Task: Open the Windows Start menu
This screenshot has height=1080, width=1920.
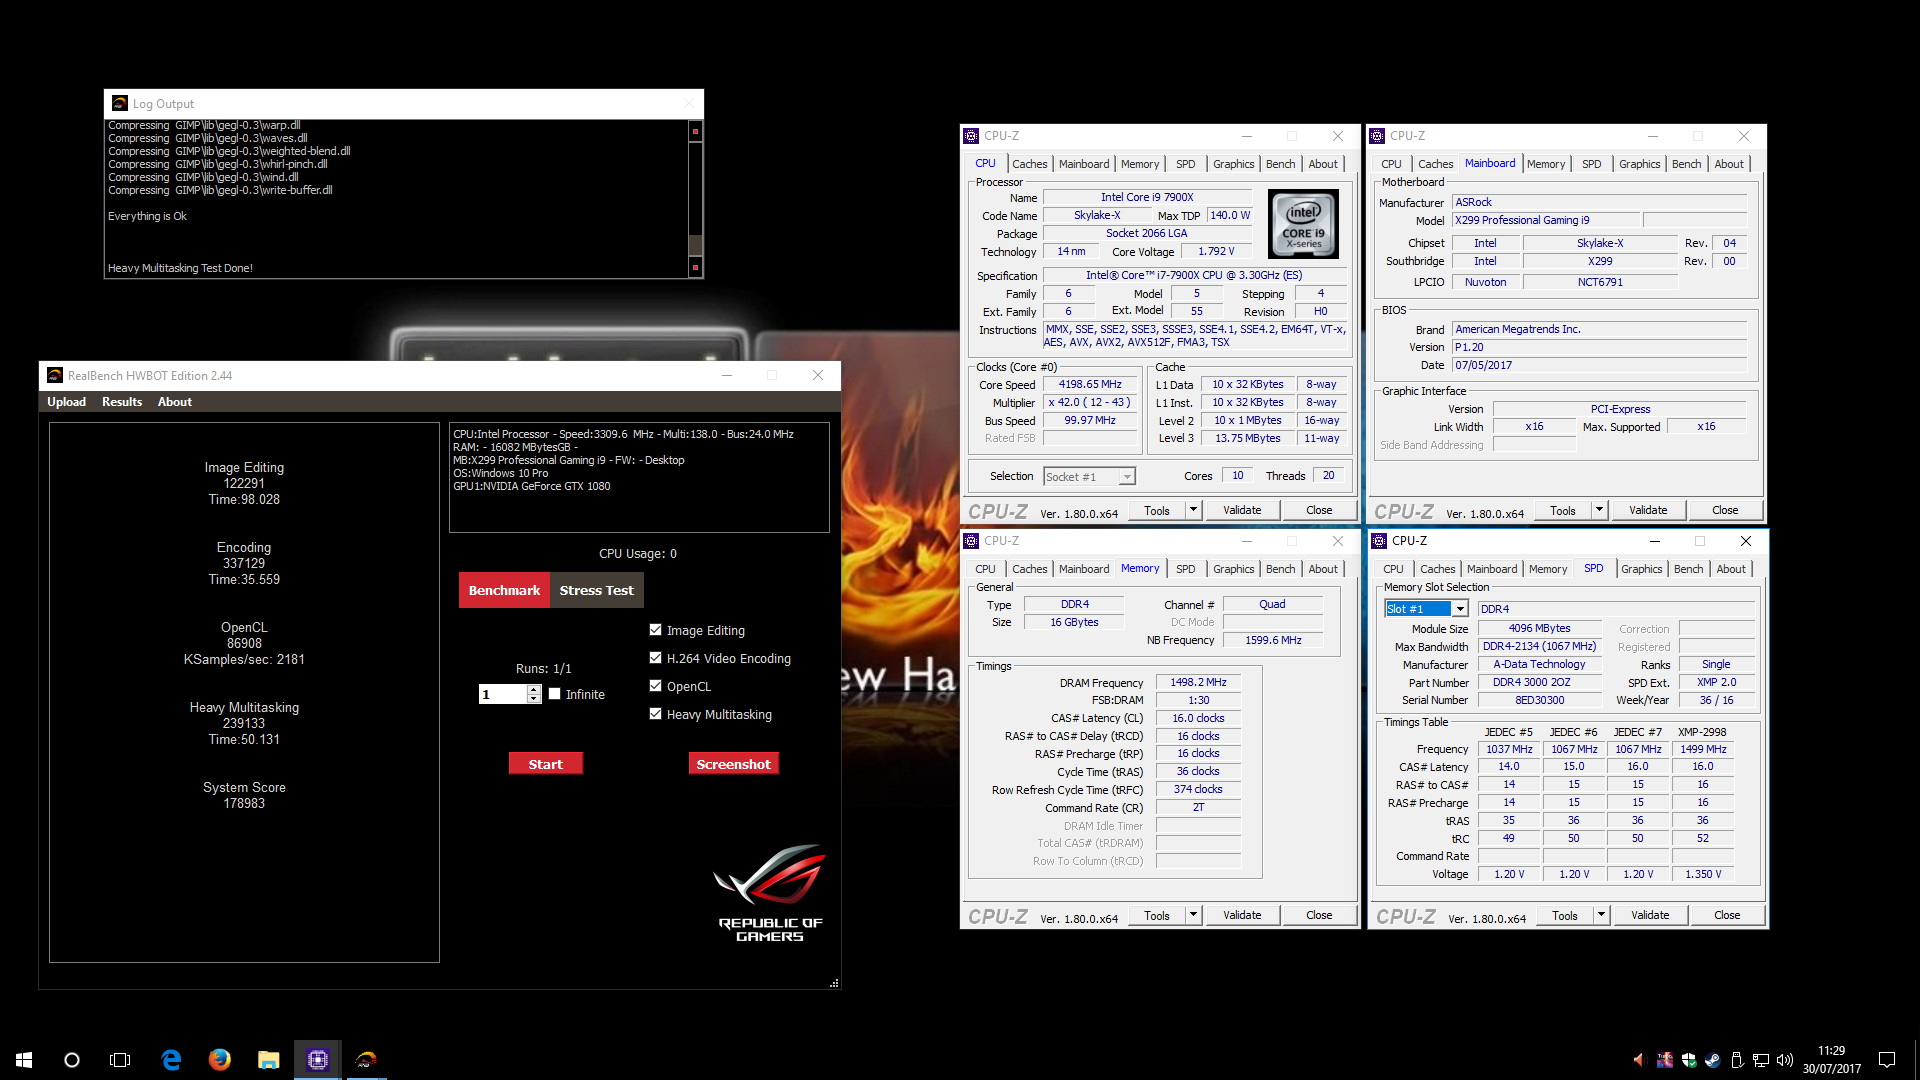Action: coord(24,1060)
